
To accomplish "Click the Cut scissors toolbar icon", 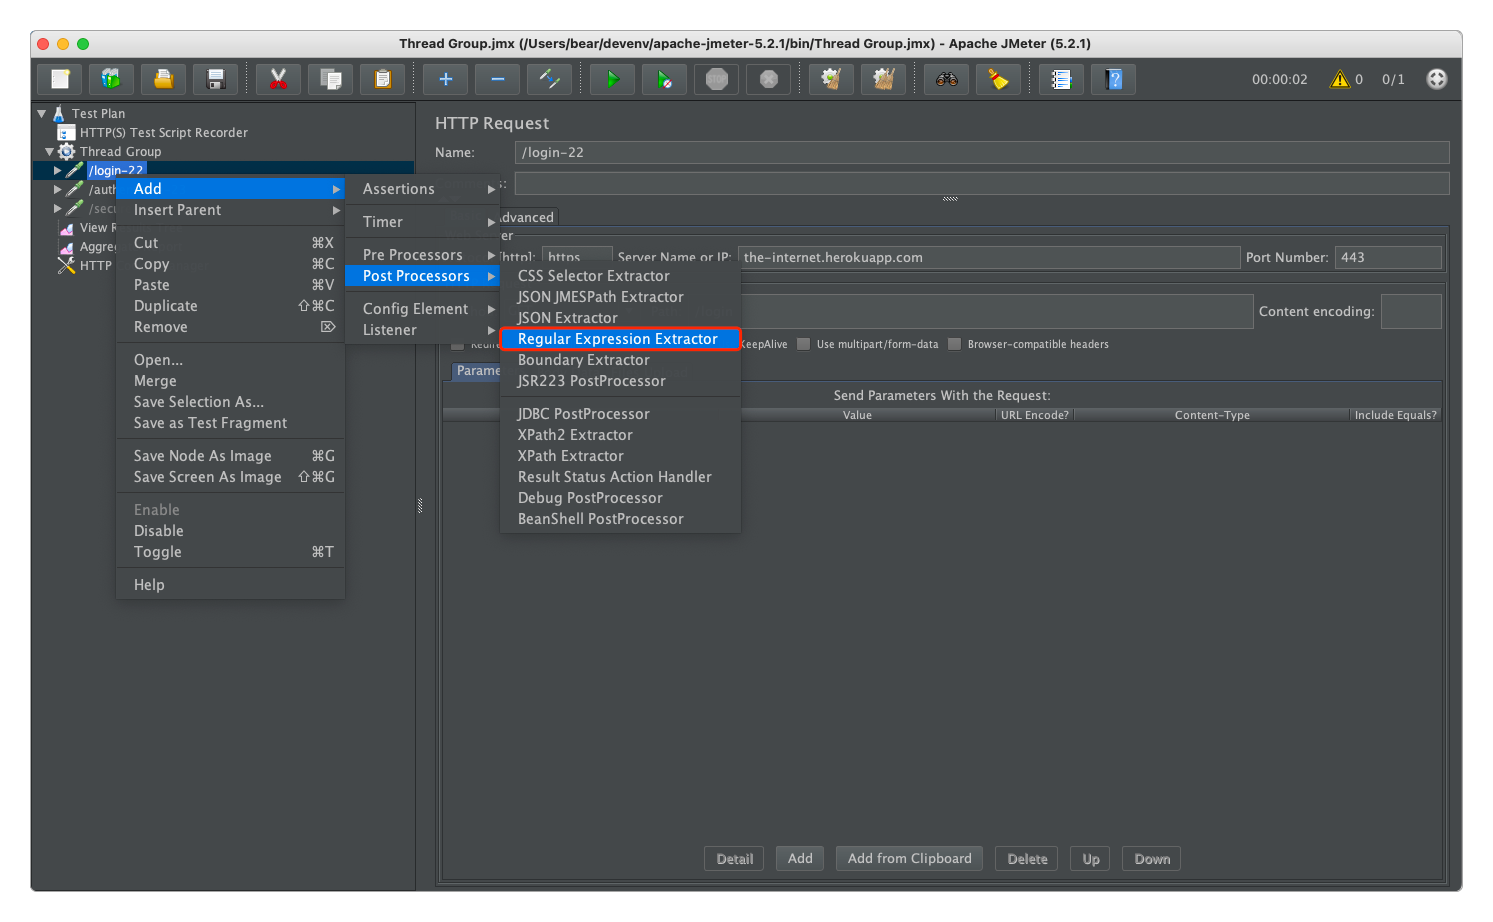I will [278, 79].
